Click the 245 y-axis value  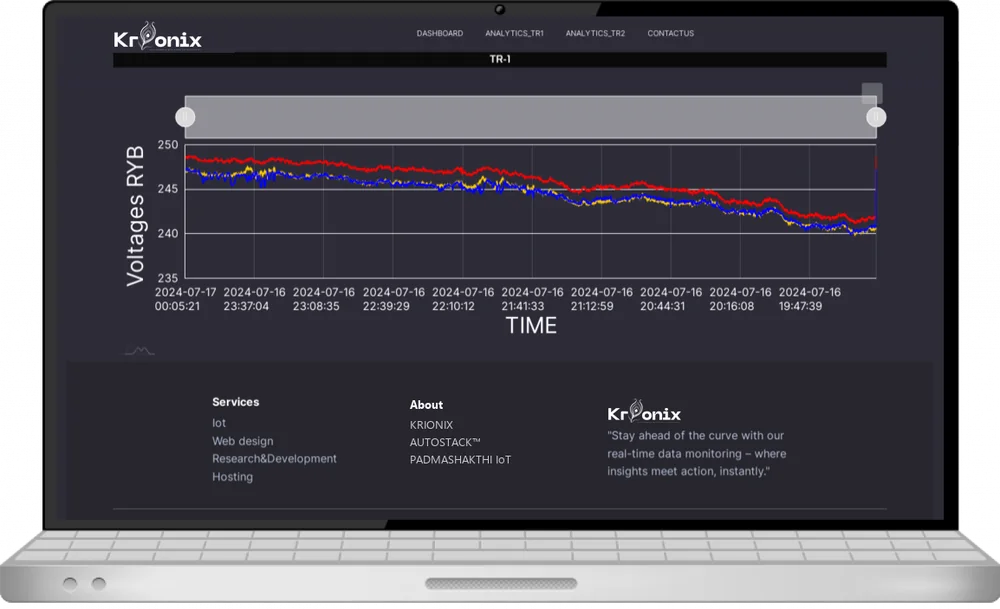pos(168,189)
